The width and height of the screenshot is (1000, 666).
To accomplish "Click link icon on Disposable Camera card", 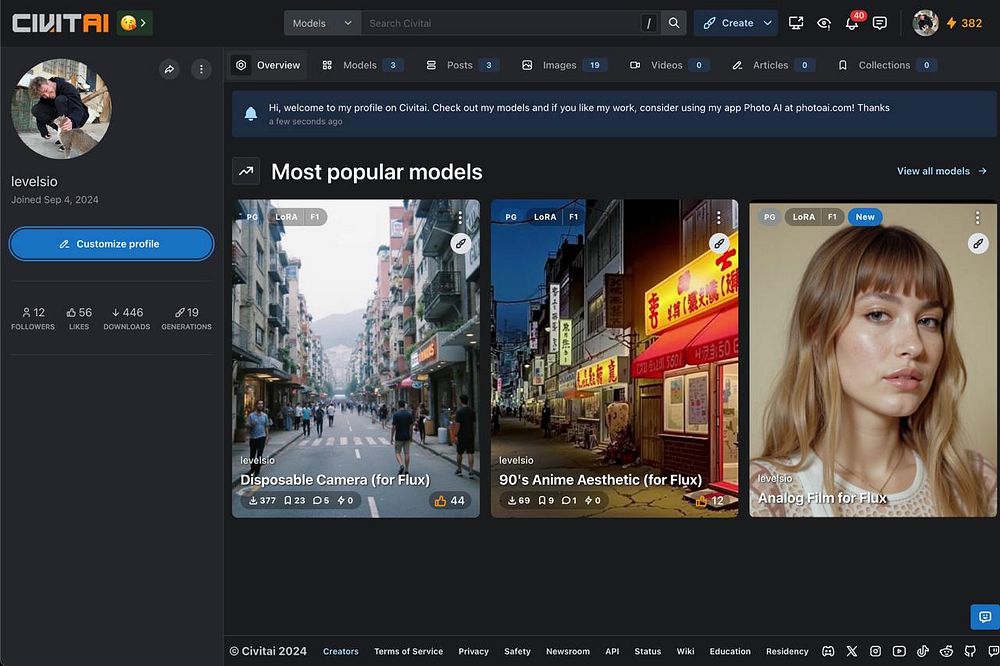I will click(459, 243).
